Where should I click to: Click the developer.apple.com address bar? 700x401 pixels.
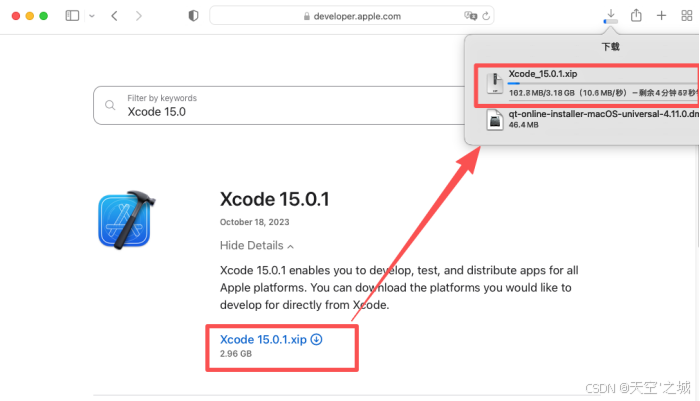(x=351, y=16)
